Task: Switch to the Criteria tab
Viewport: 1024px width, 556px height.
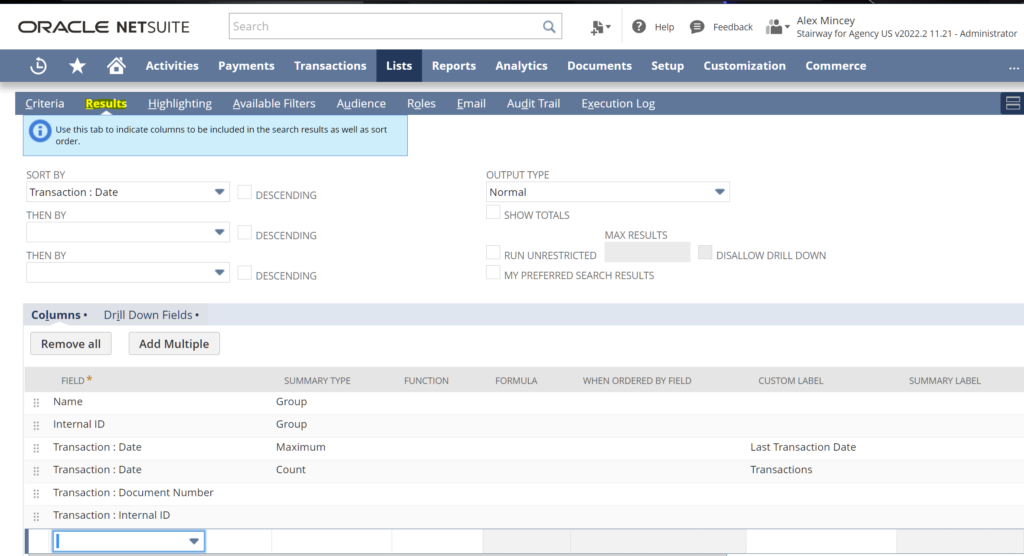Action: click(x=44, y=103)
